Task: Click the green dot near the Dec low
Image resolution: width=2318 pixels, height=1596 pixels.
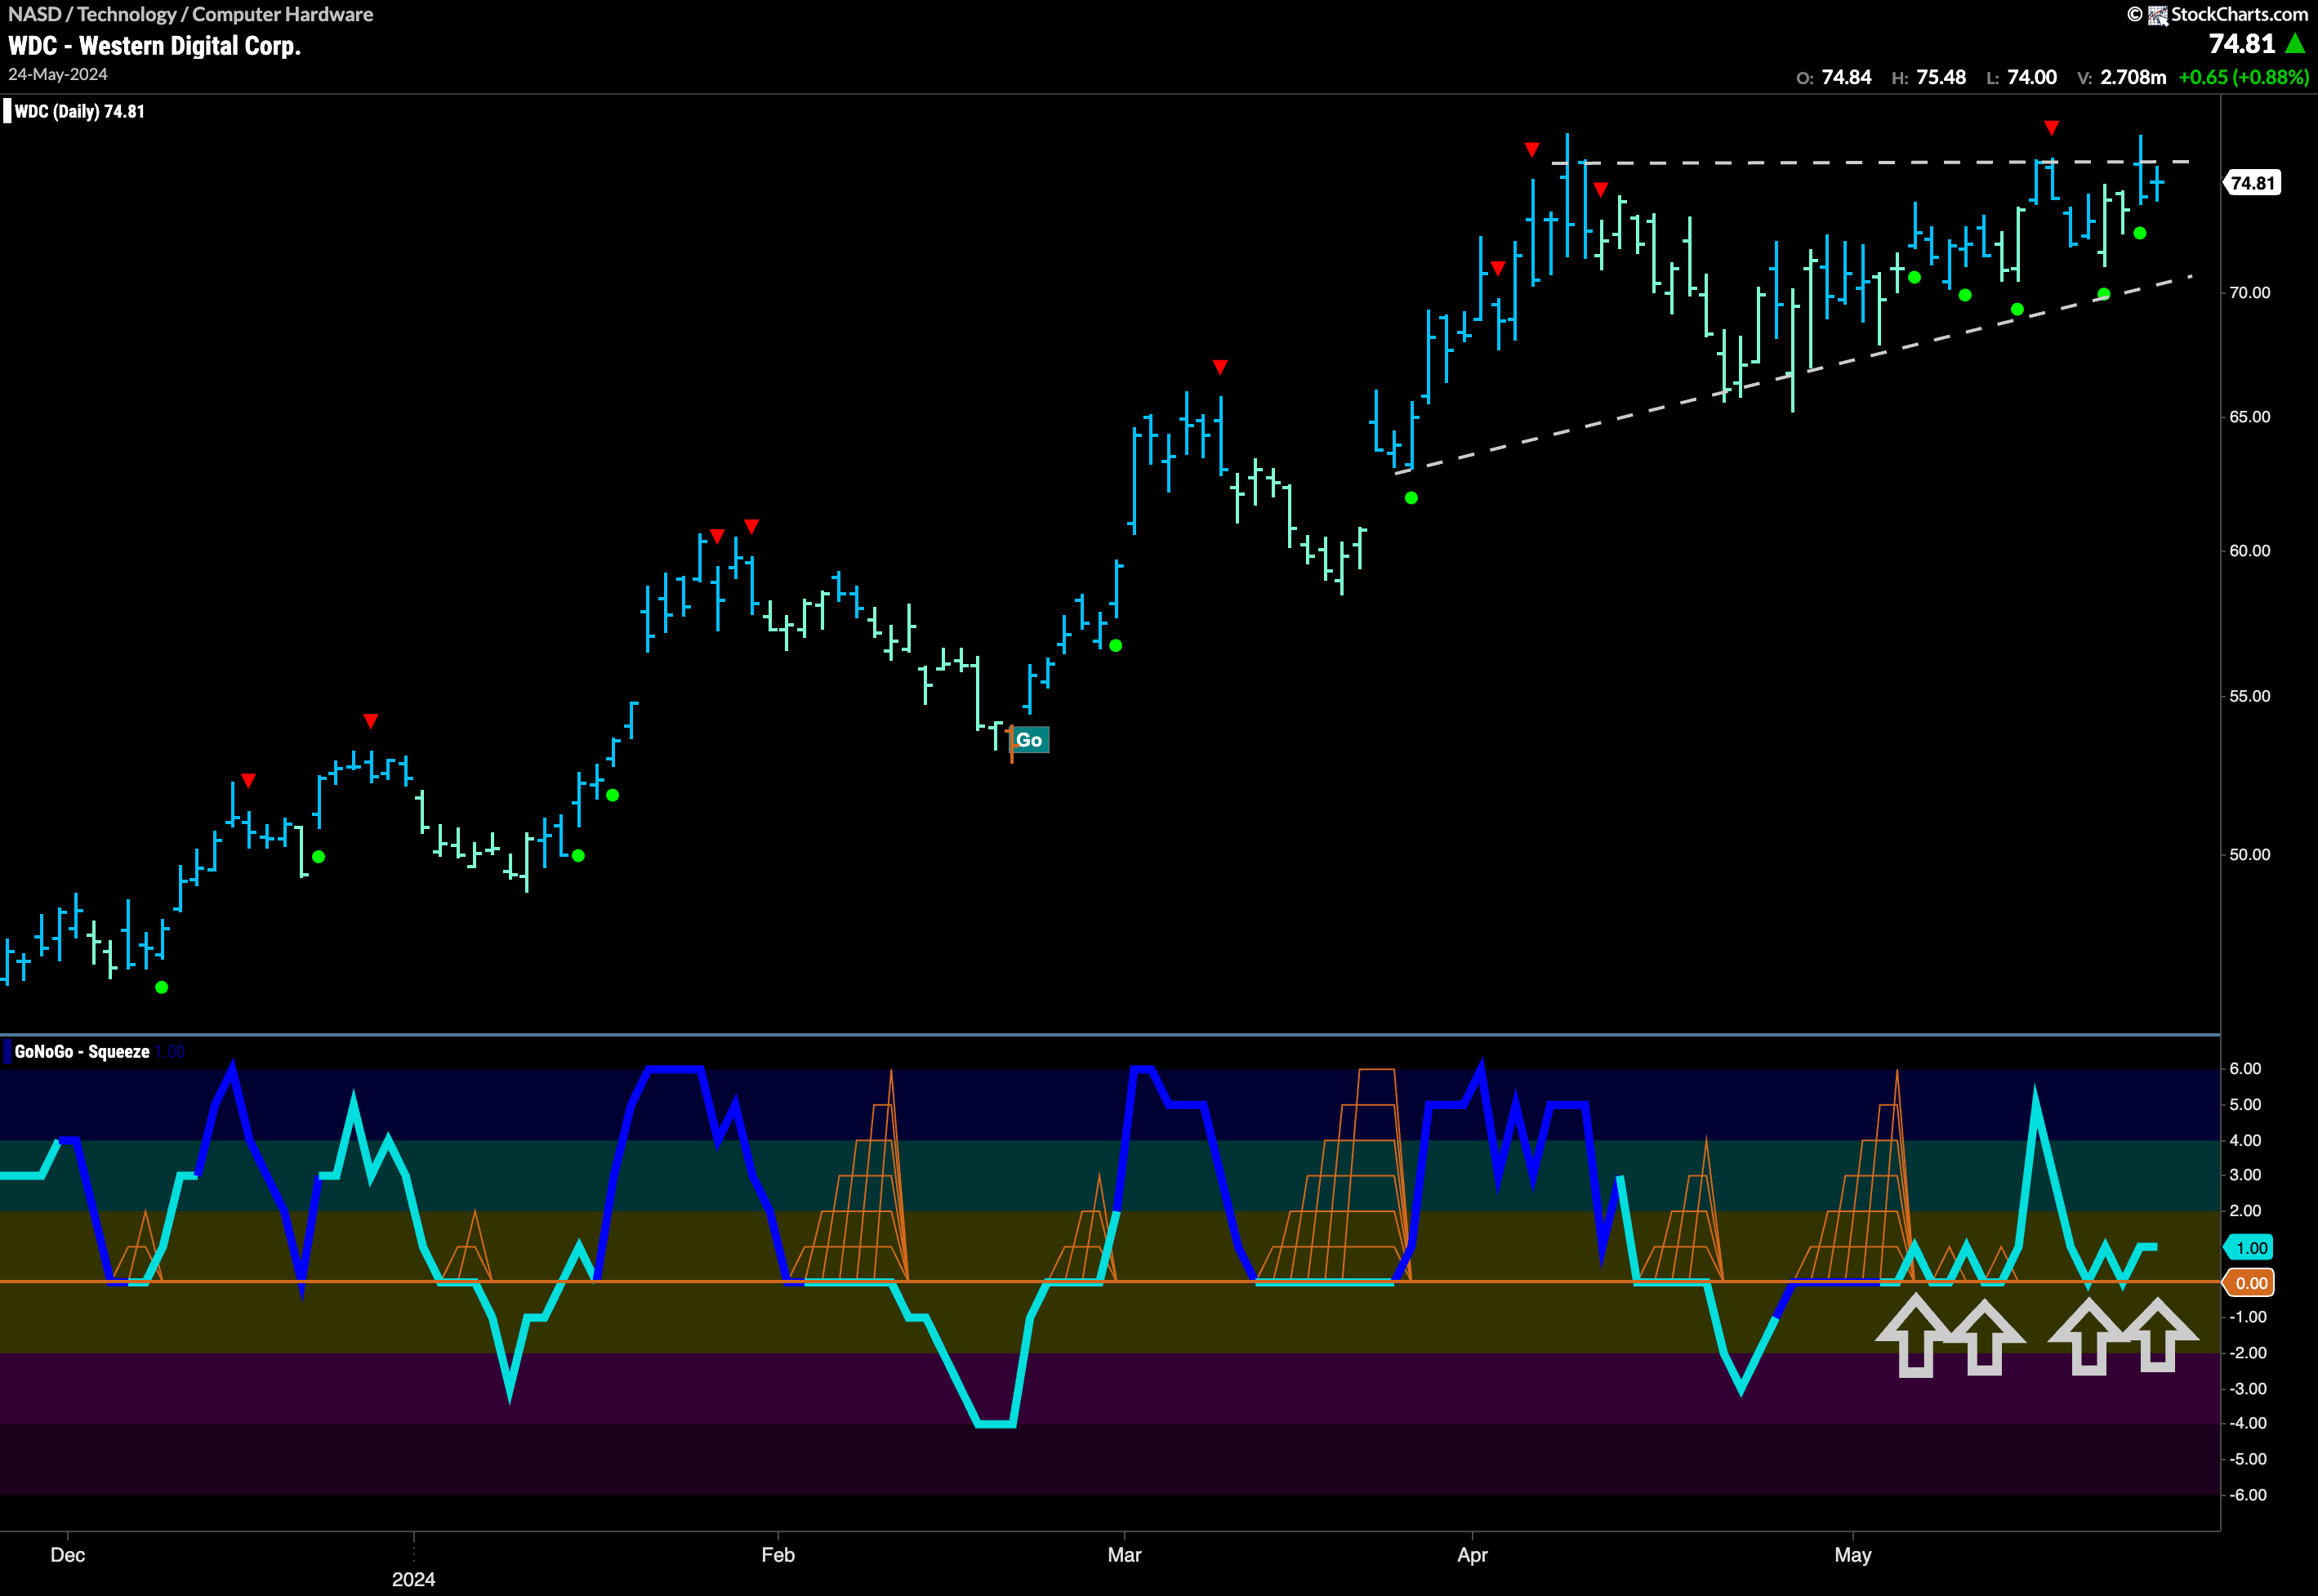Action: 162,987
